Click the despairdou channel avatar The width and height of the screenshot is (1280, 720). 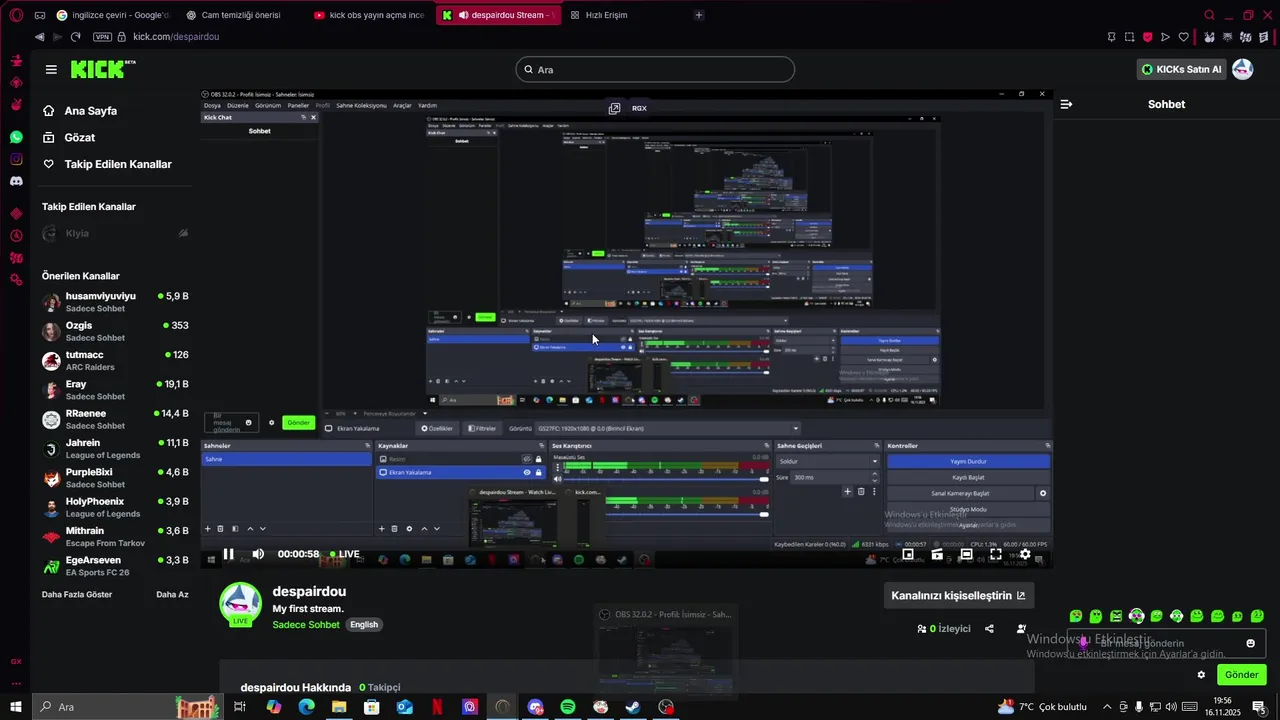[x=240, y=603]
